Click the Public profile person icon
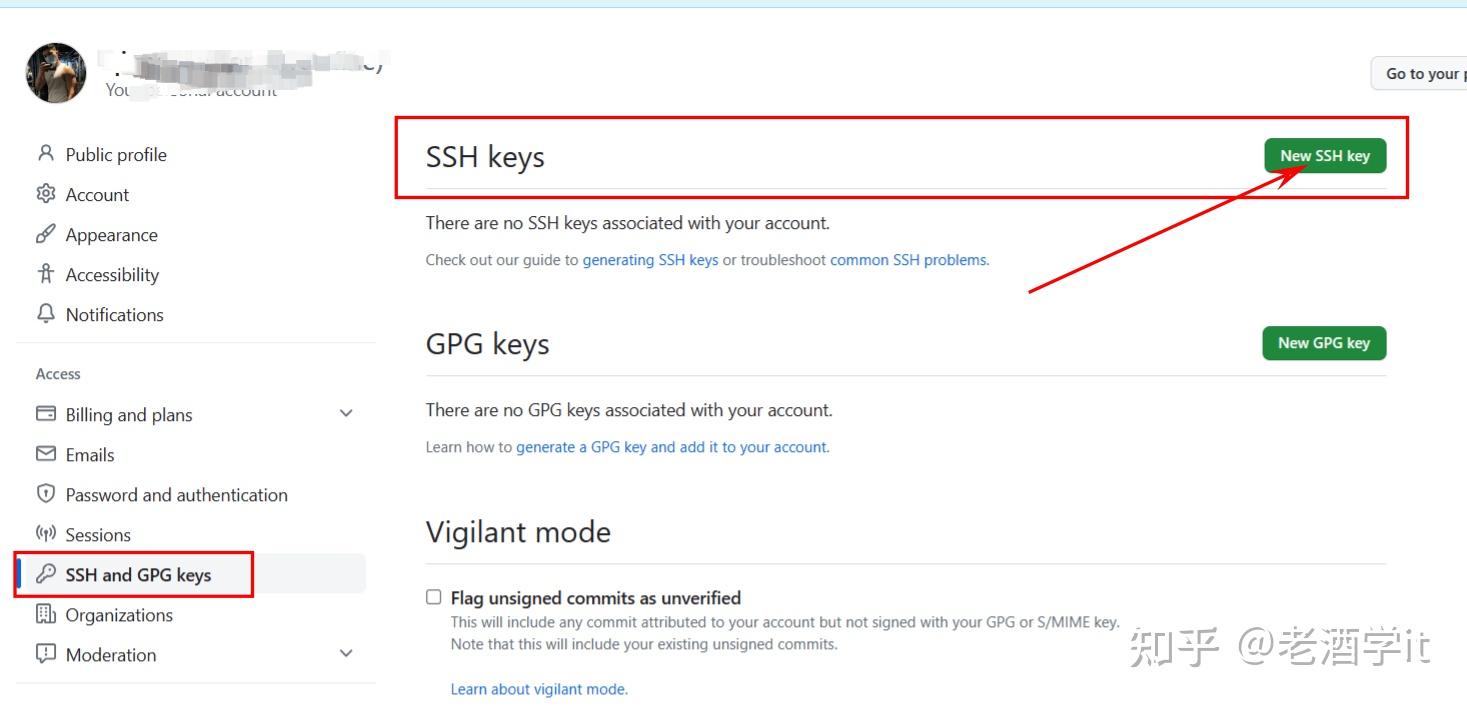1467x706 pixels. pyautogui.click(x=45, y=154)
